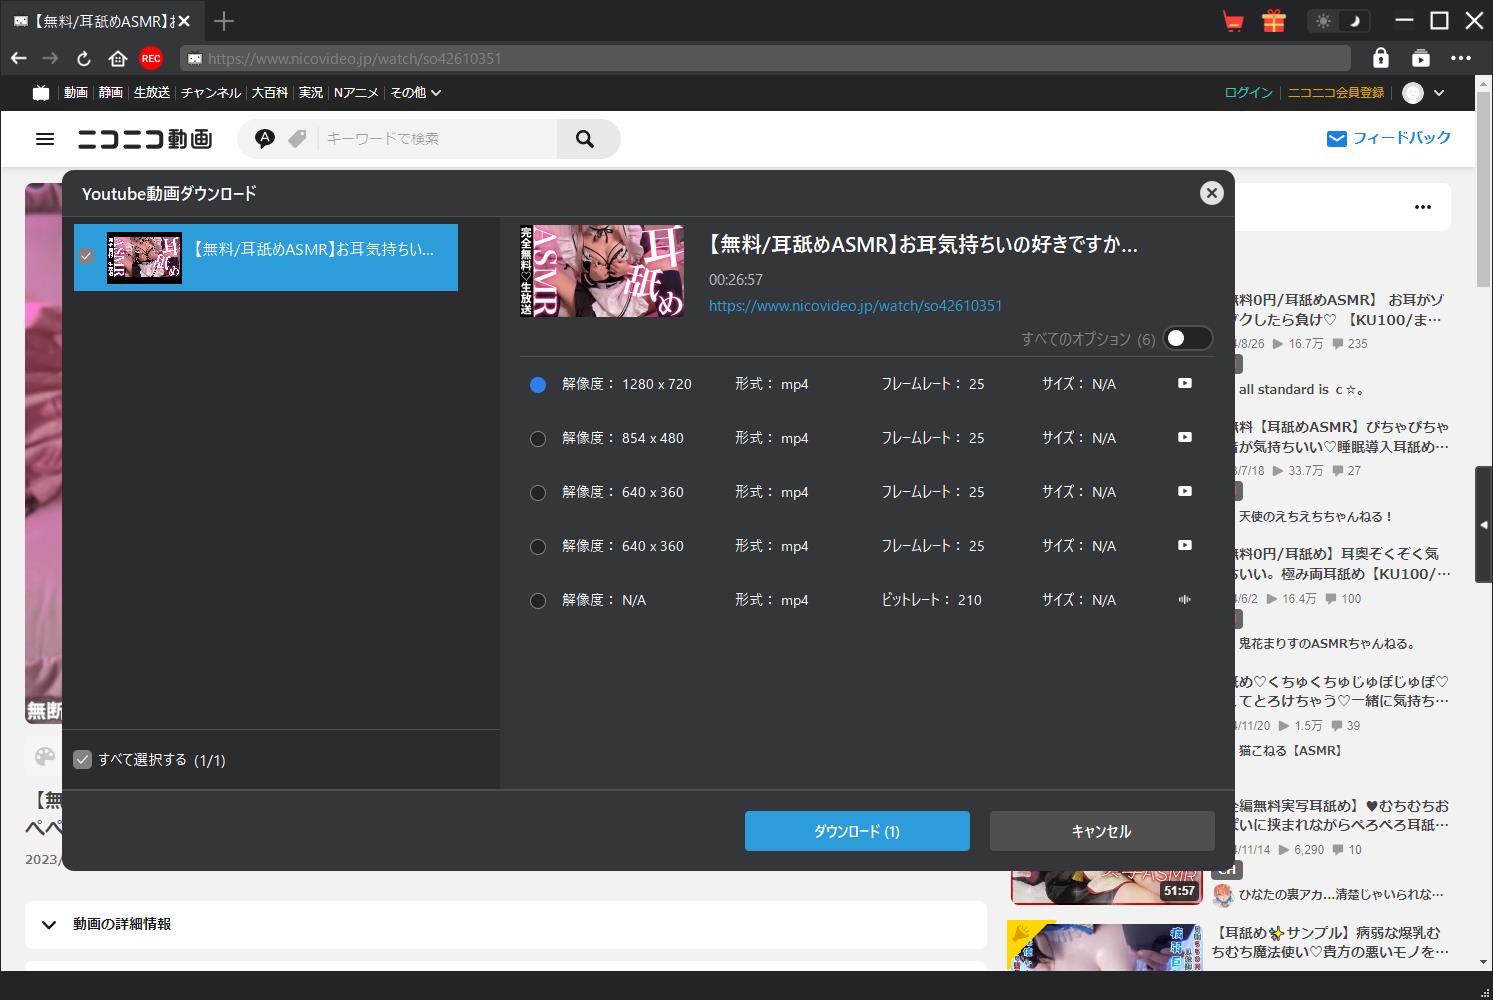Click the ダウンロード (1) button
1493x1000 pixels.
[857, 831]
